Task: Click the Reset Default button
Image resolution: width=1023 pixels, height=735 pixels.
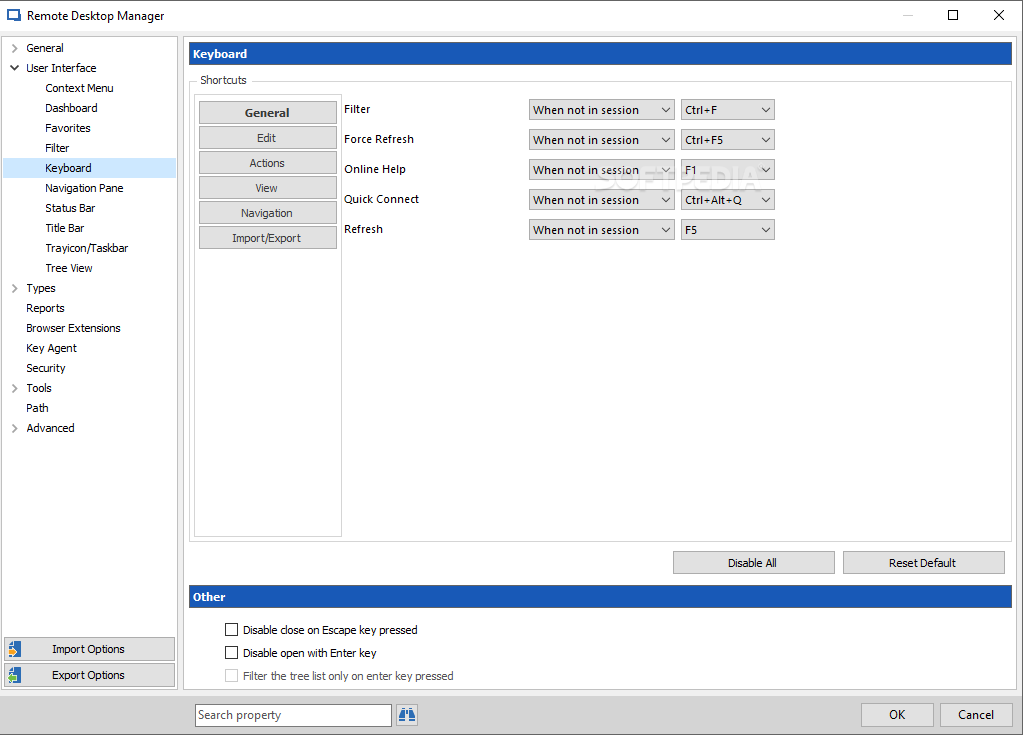Action: (923, 562)
